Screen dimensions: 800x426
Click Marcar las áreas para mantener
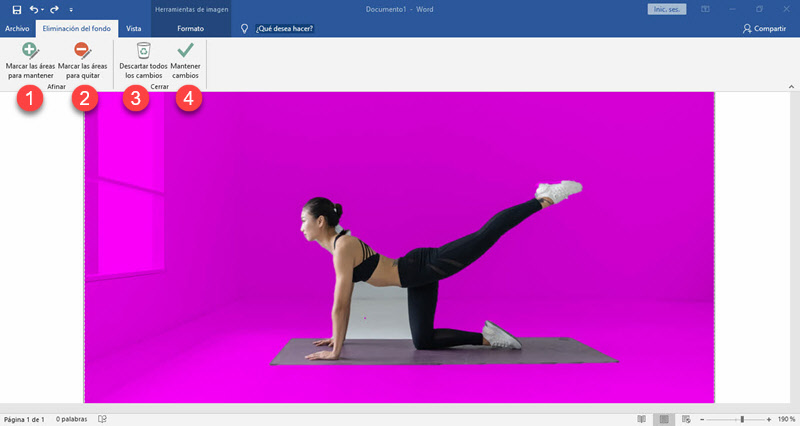click(30, 58)
